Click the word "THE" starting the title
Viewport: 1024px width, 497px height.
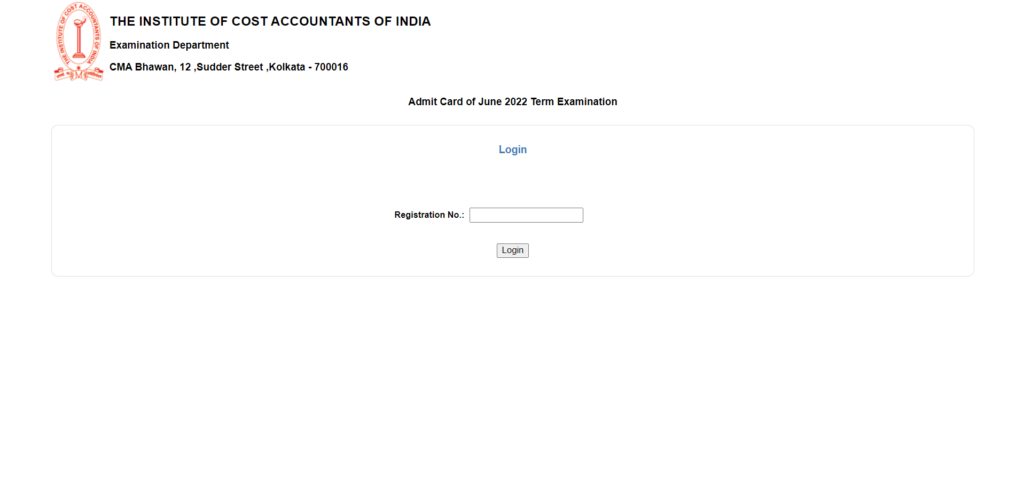tap(122, 22)
